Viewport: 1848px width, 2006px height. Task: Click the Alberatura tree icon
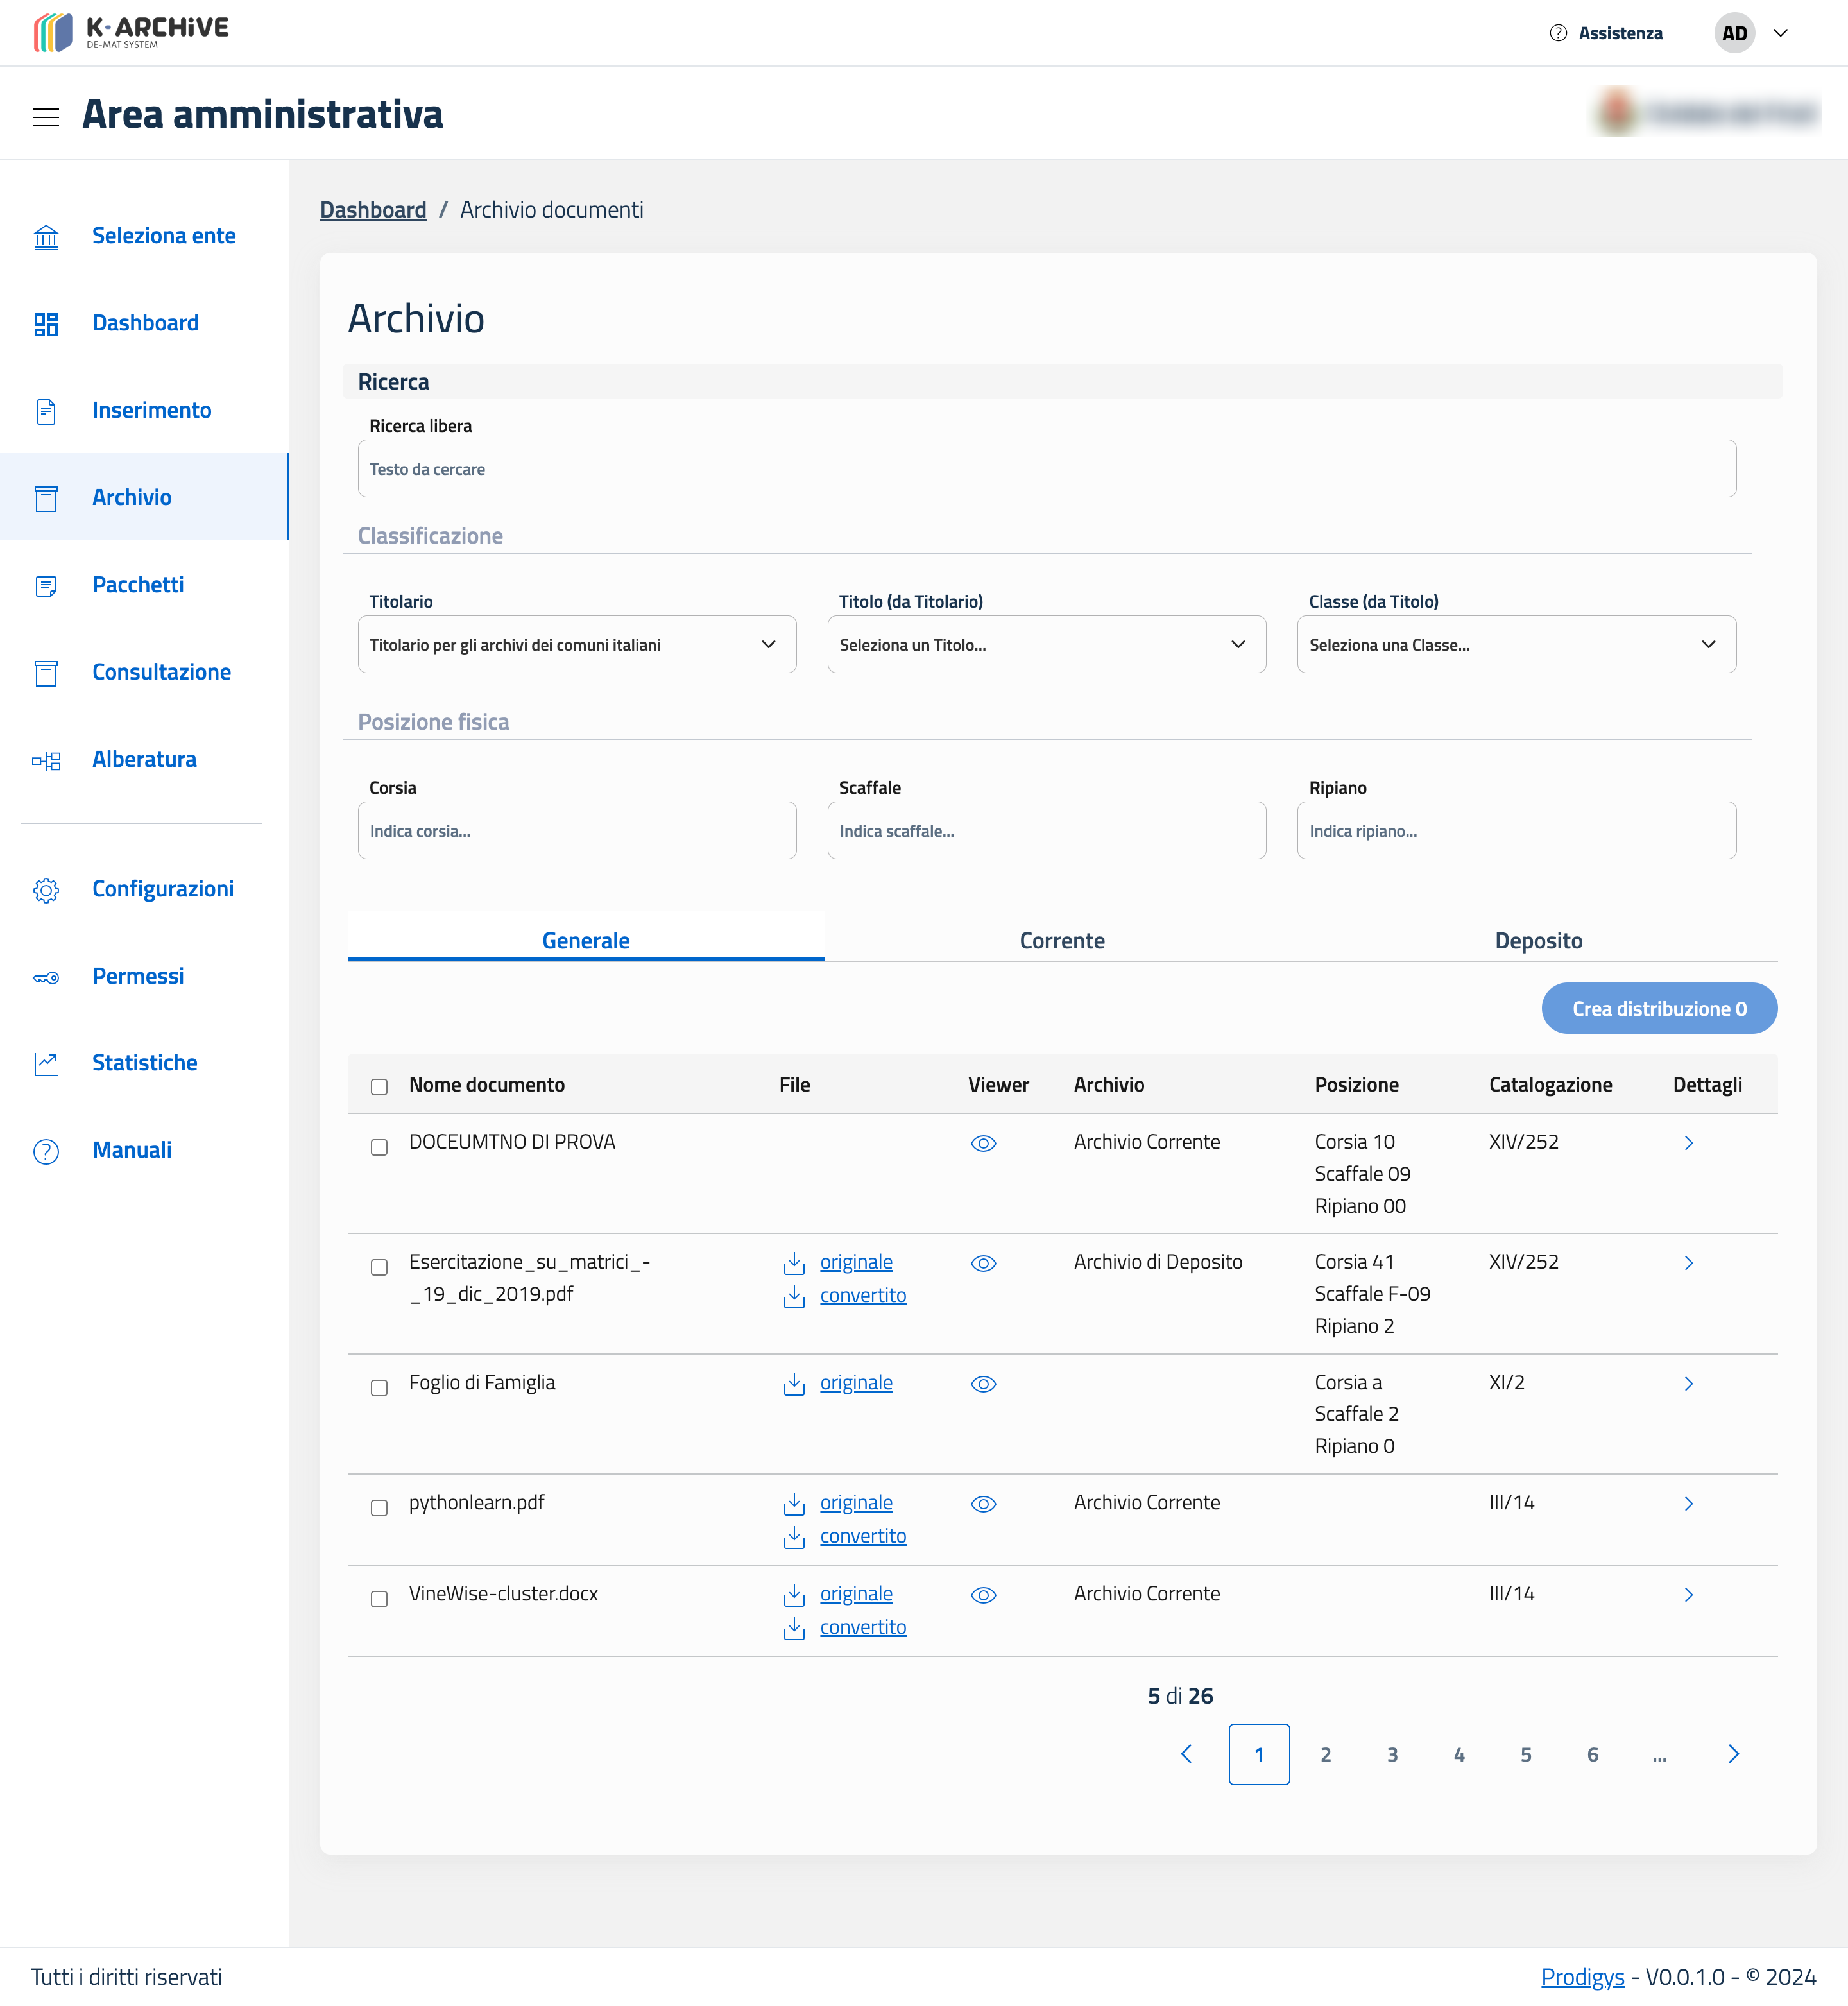[46, 761]
